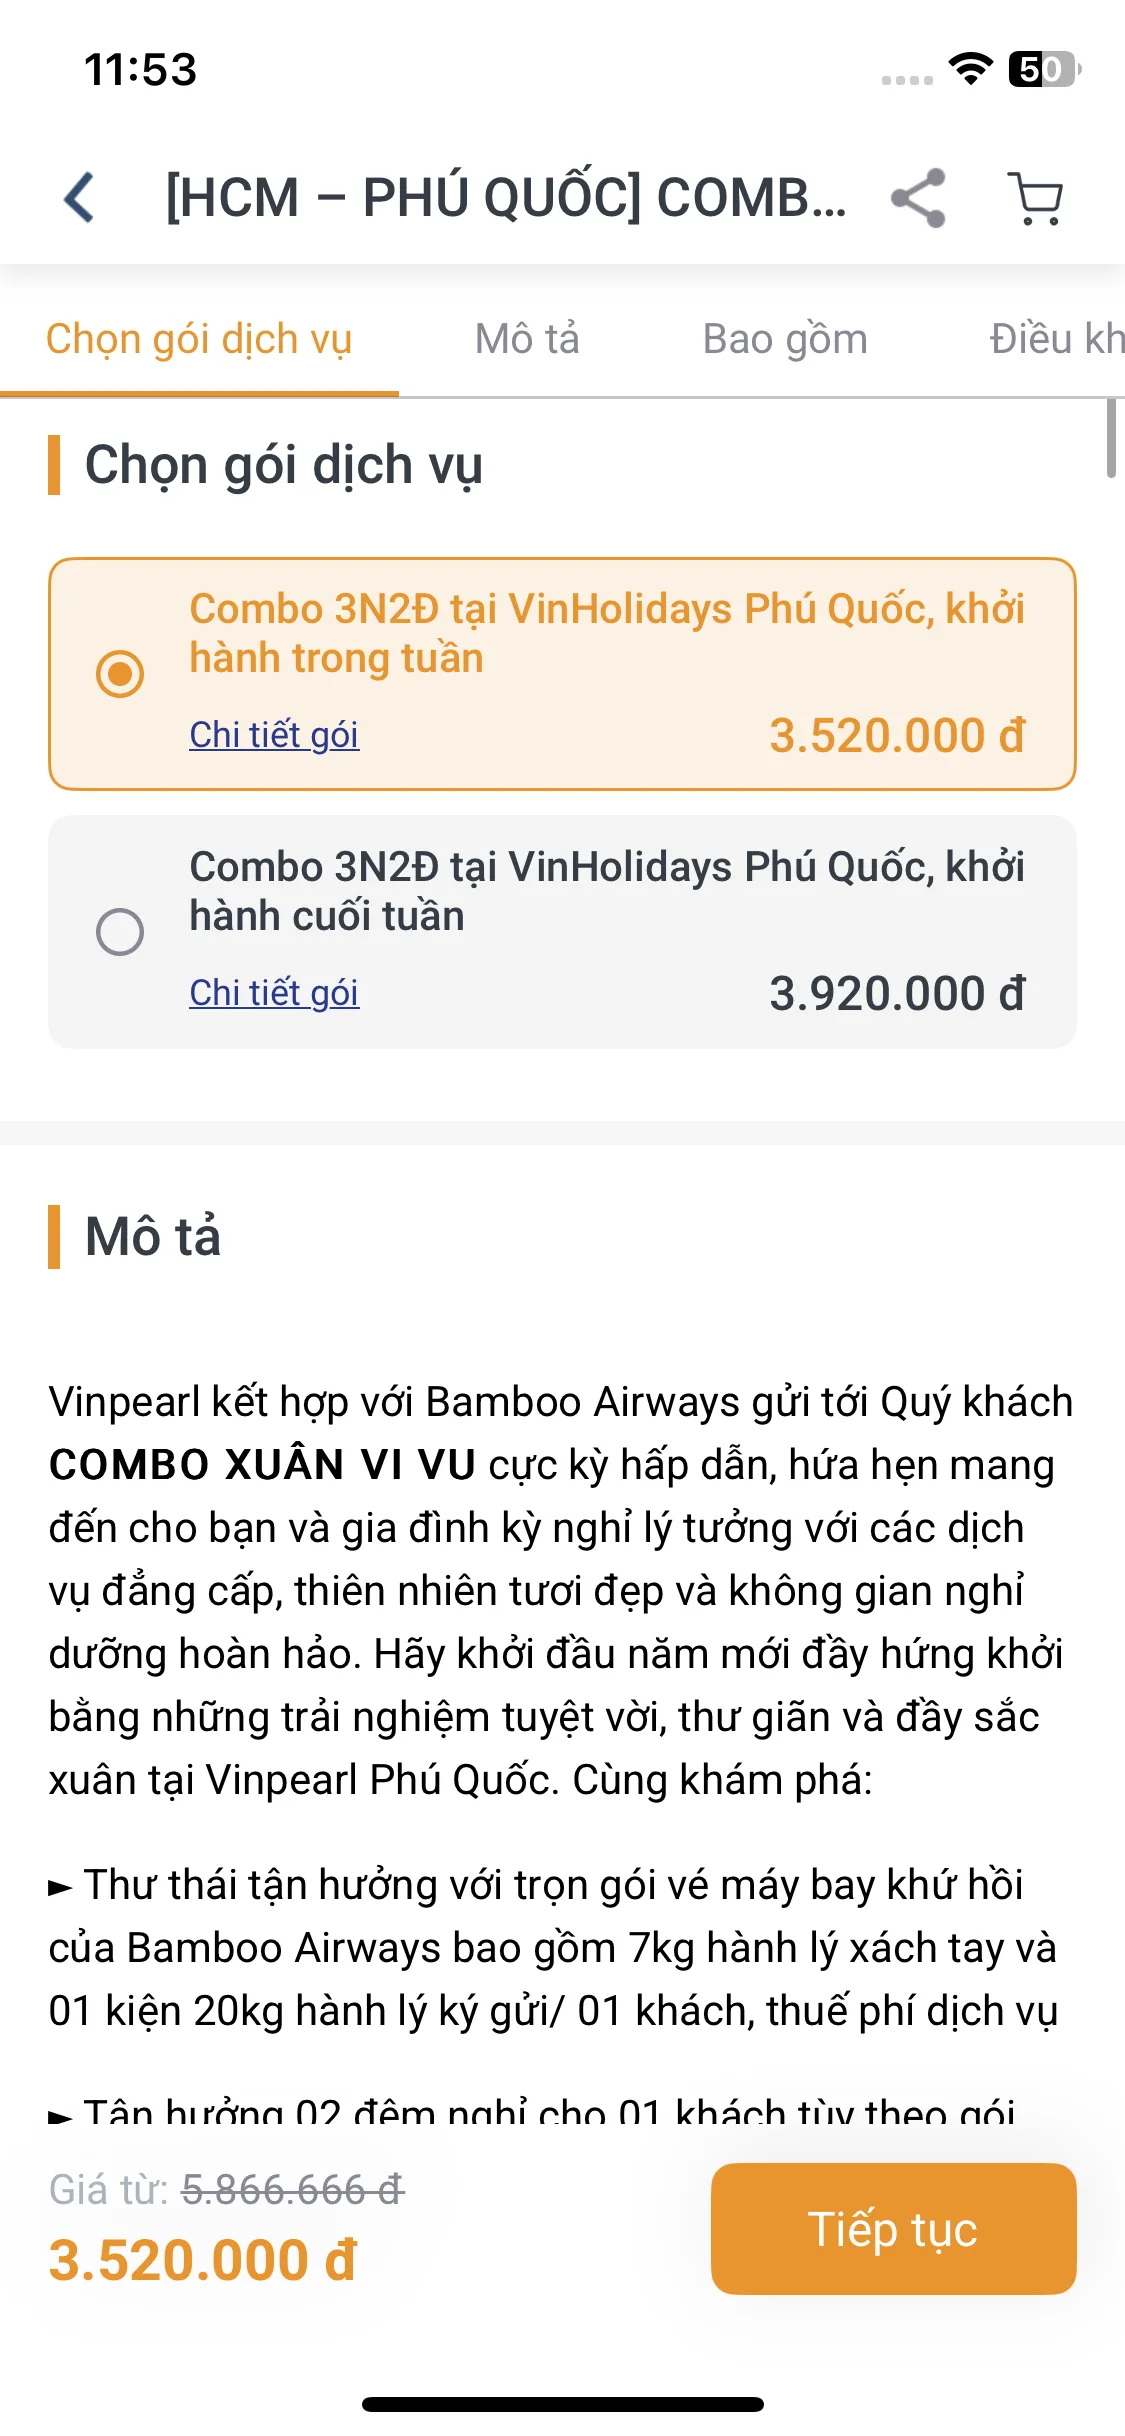The image size is (1125, 2436).
Task: Open the Điều kh... tab
Action: point(1057,339)
